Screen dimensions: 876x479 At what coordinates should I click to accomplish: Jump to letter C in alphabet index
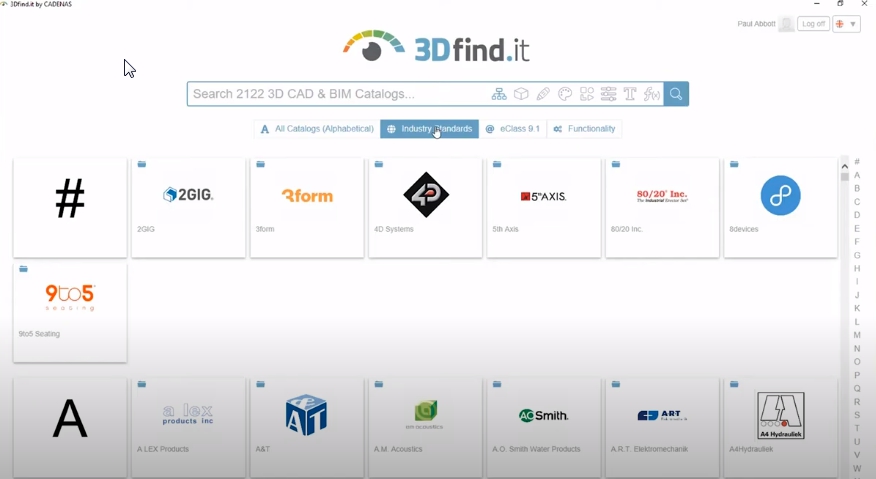pos(857,202)
